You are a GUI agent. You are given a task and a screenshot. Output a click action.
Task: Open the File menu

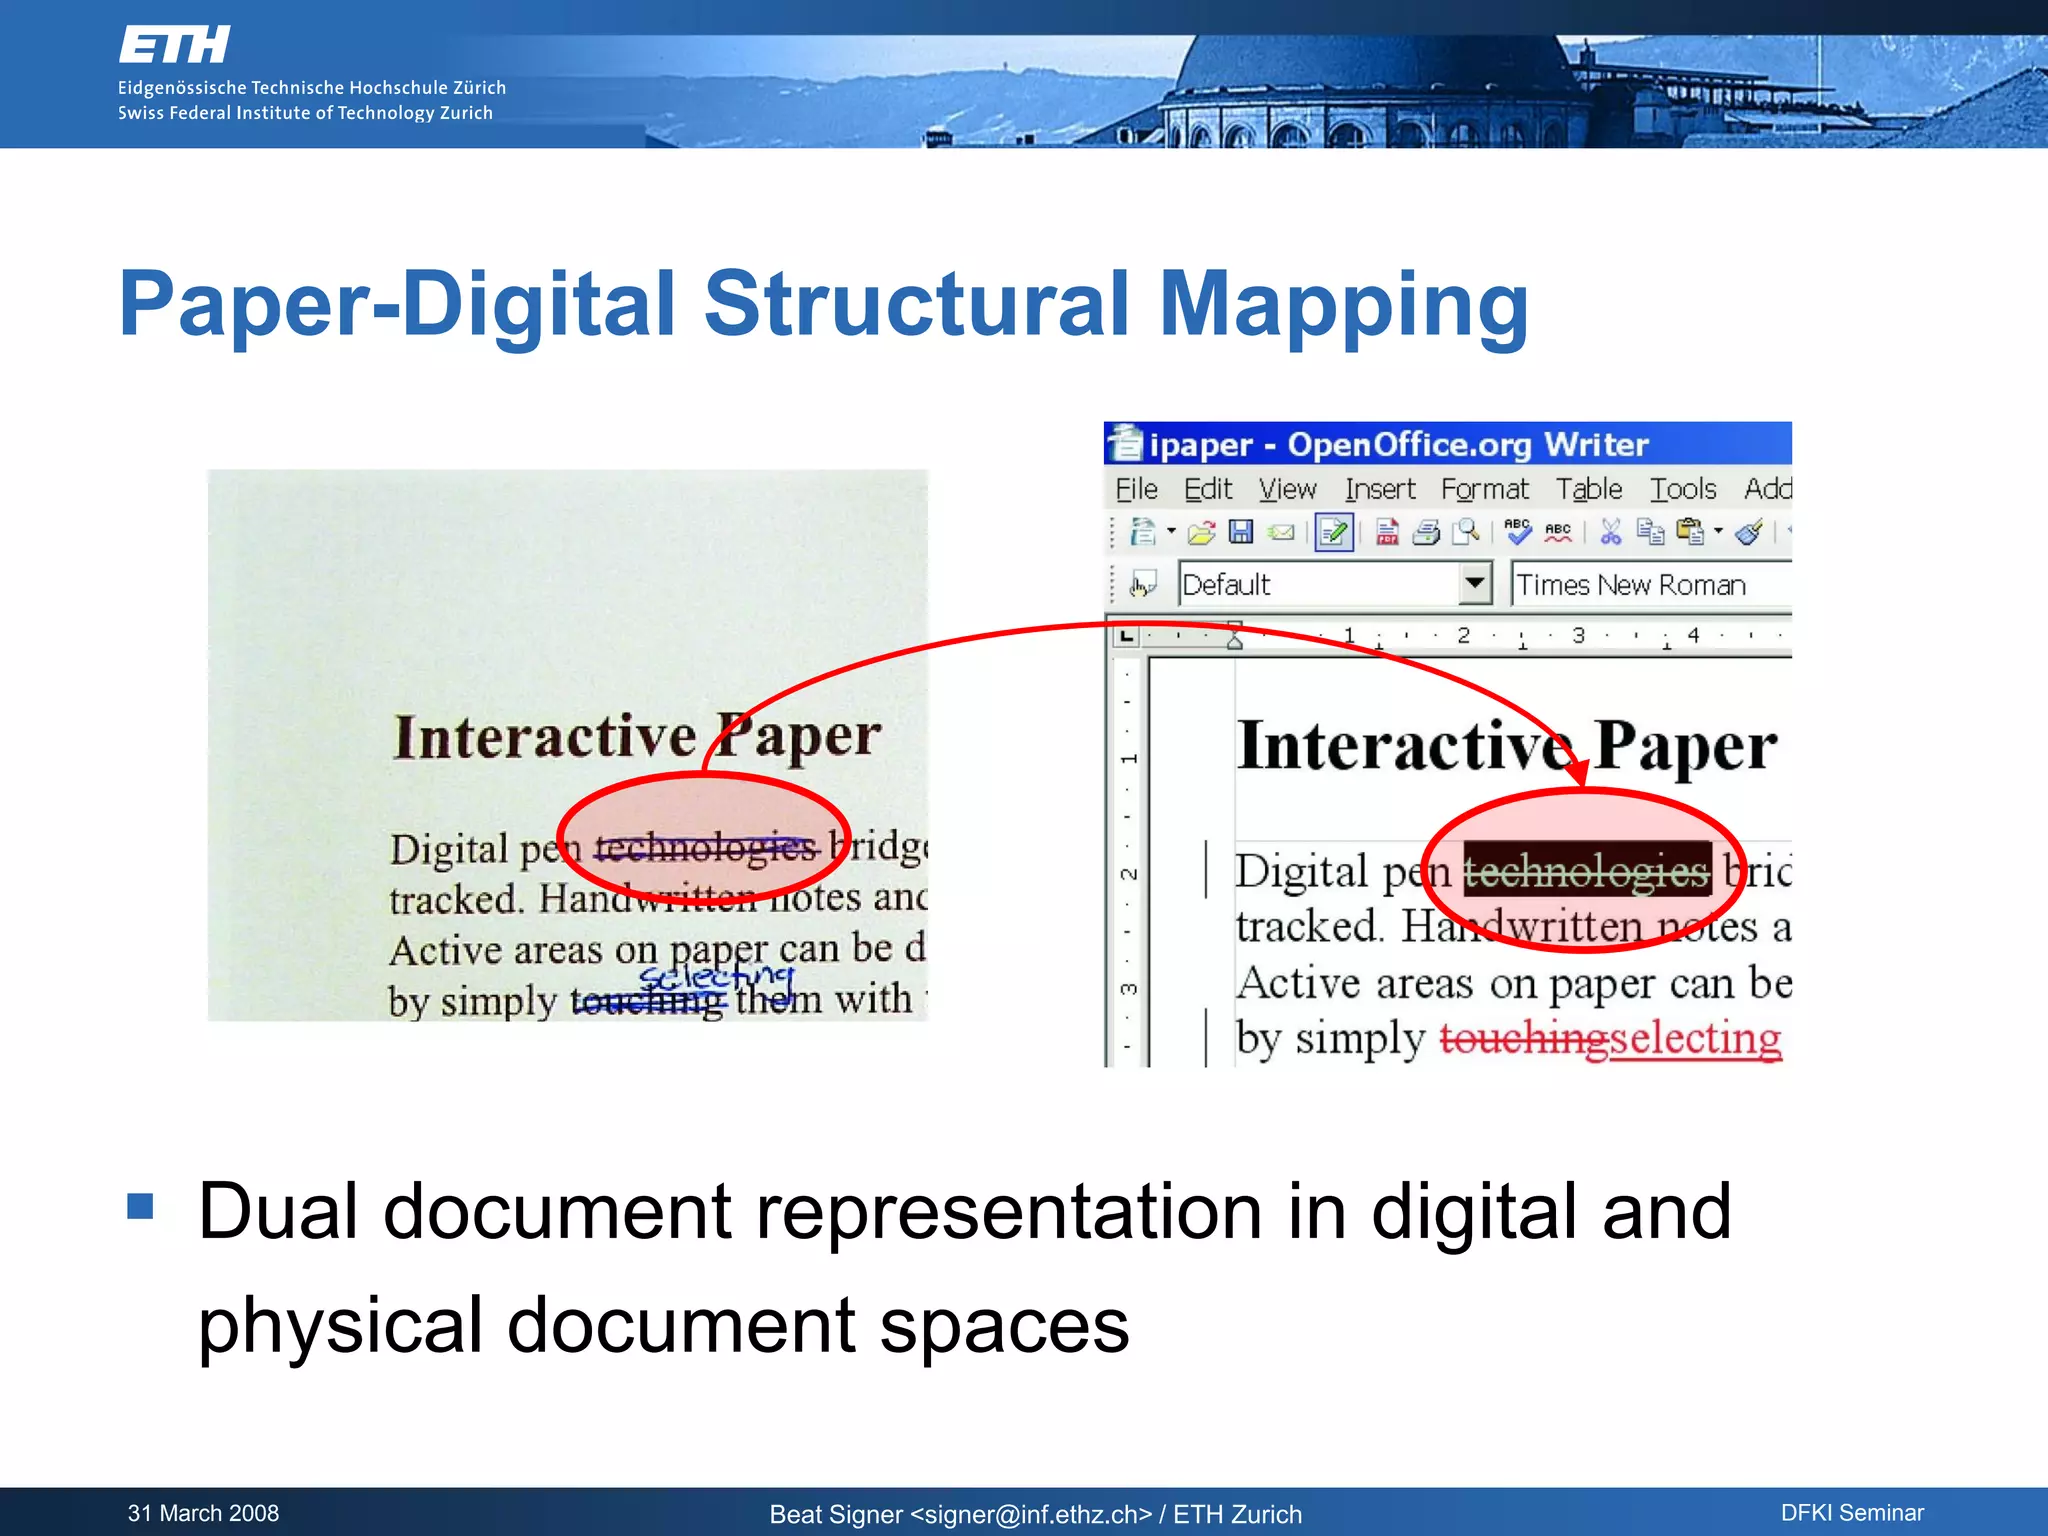pyautogui.click(x=1136, y=489)
